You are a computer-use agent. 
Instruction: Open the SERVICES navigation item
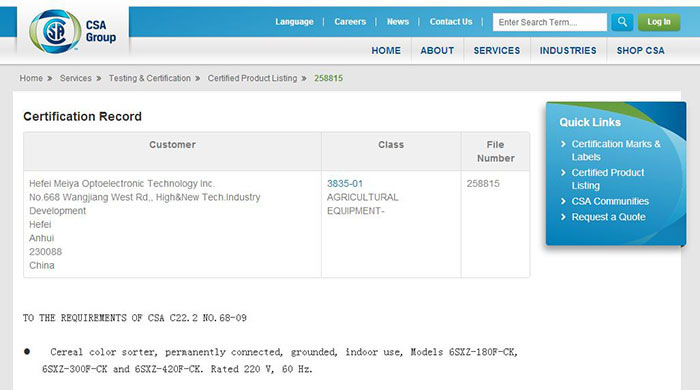click(x=497, y=50)
